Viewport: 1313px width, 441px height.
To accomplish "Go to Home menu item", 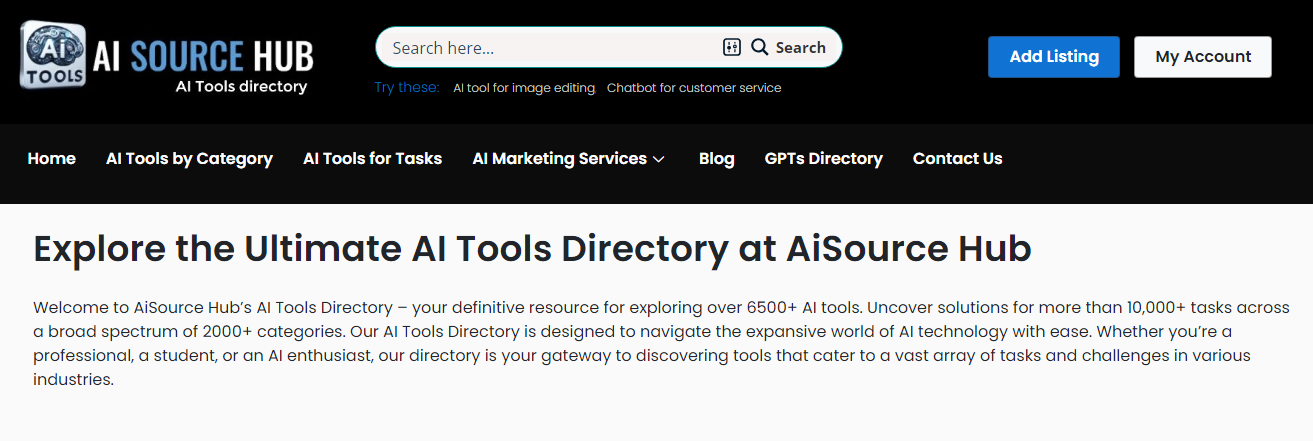I will [52, 158].
